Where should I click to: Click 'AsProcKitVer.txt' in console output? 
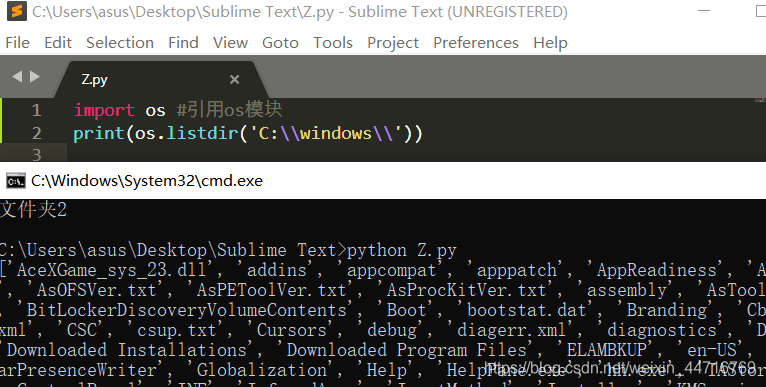[x=467, y=290]
